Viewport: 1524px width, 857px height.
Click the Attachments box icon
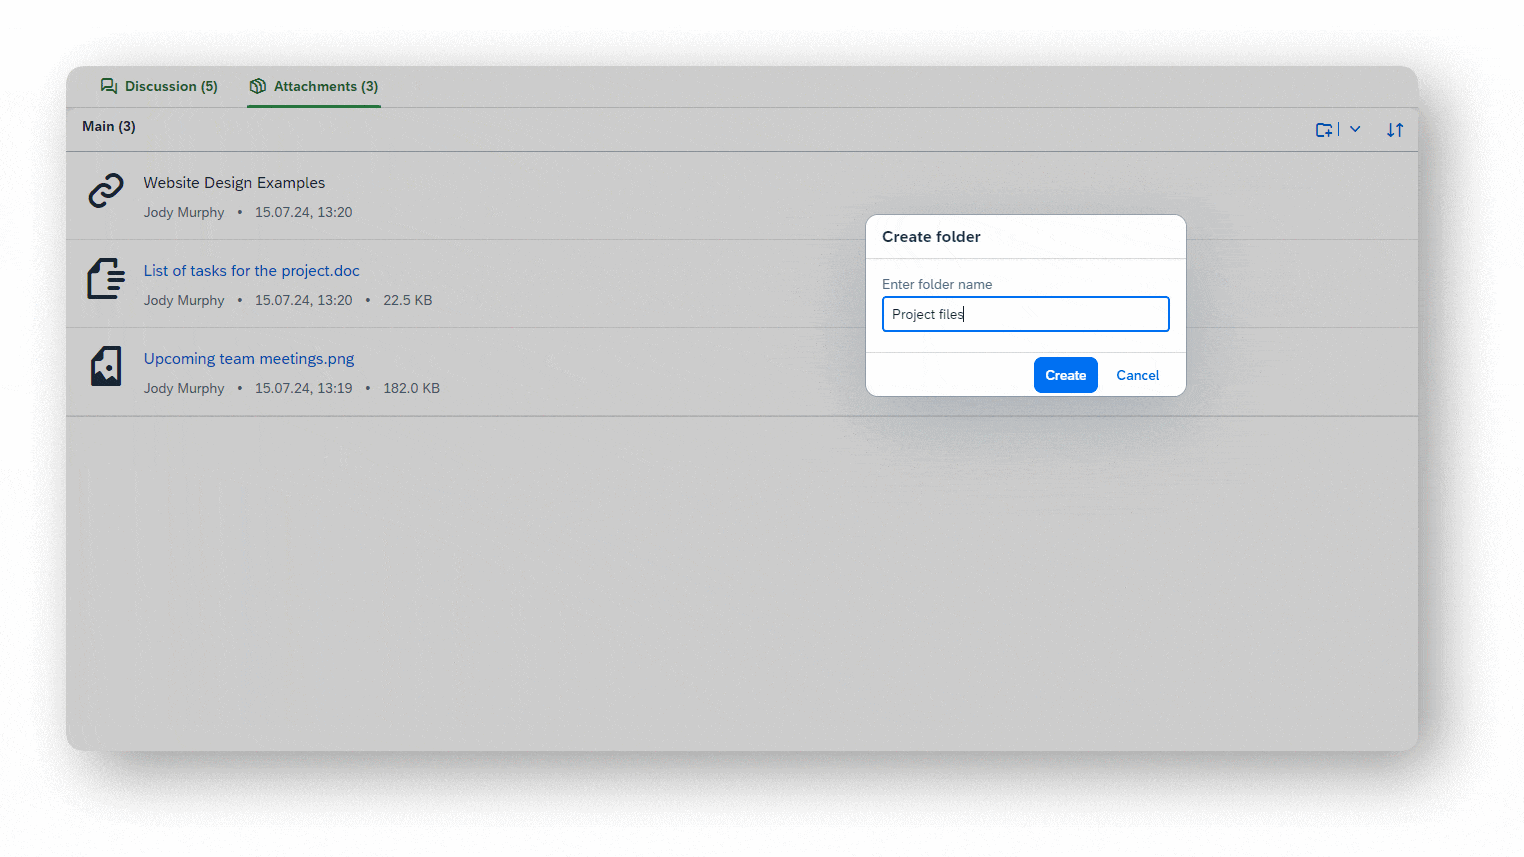[x=258, y=86]
